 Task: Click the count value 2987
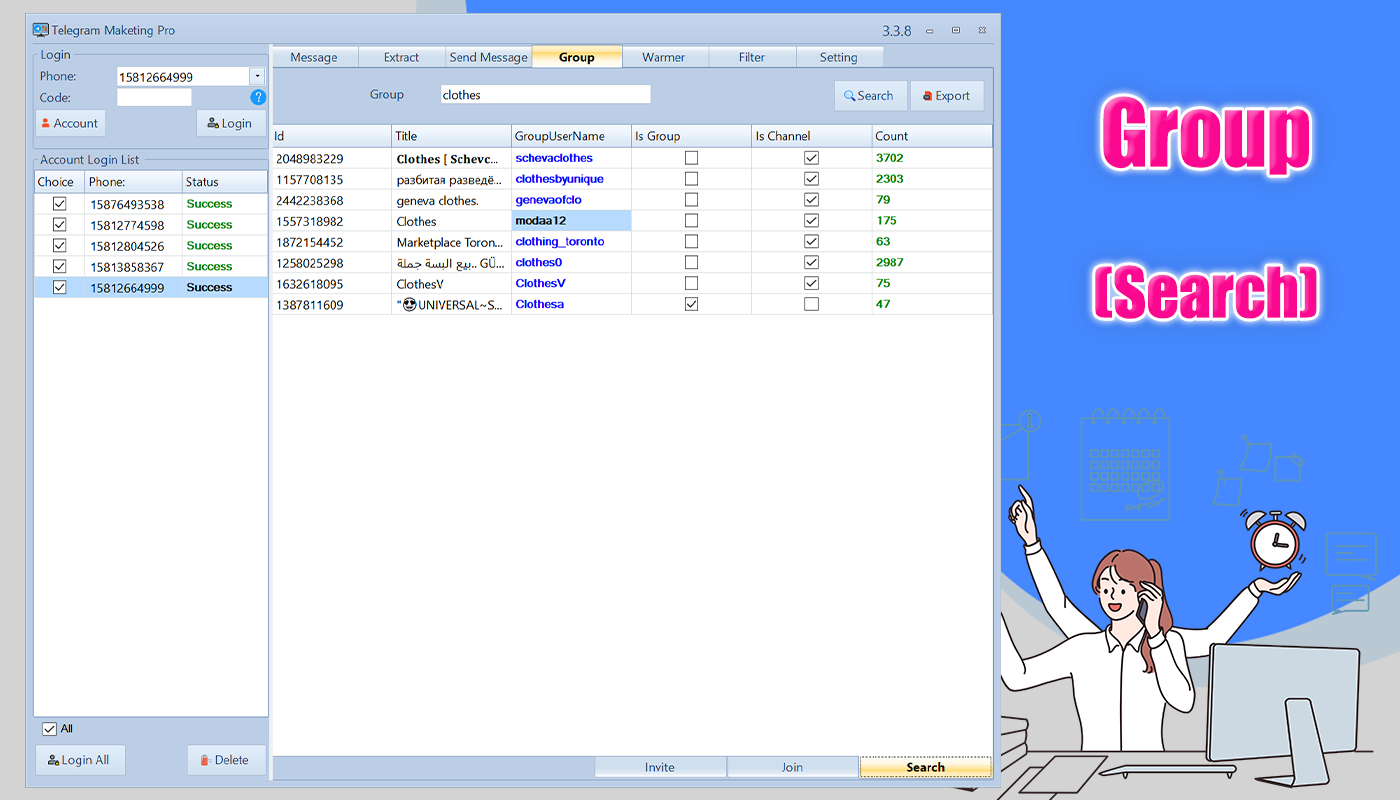tap(889, 263)
